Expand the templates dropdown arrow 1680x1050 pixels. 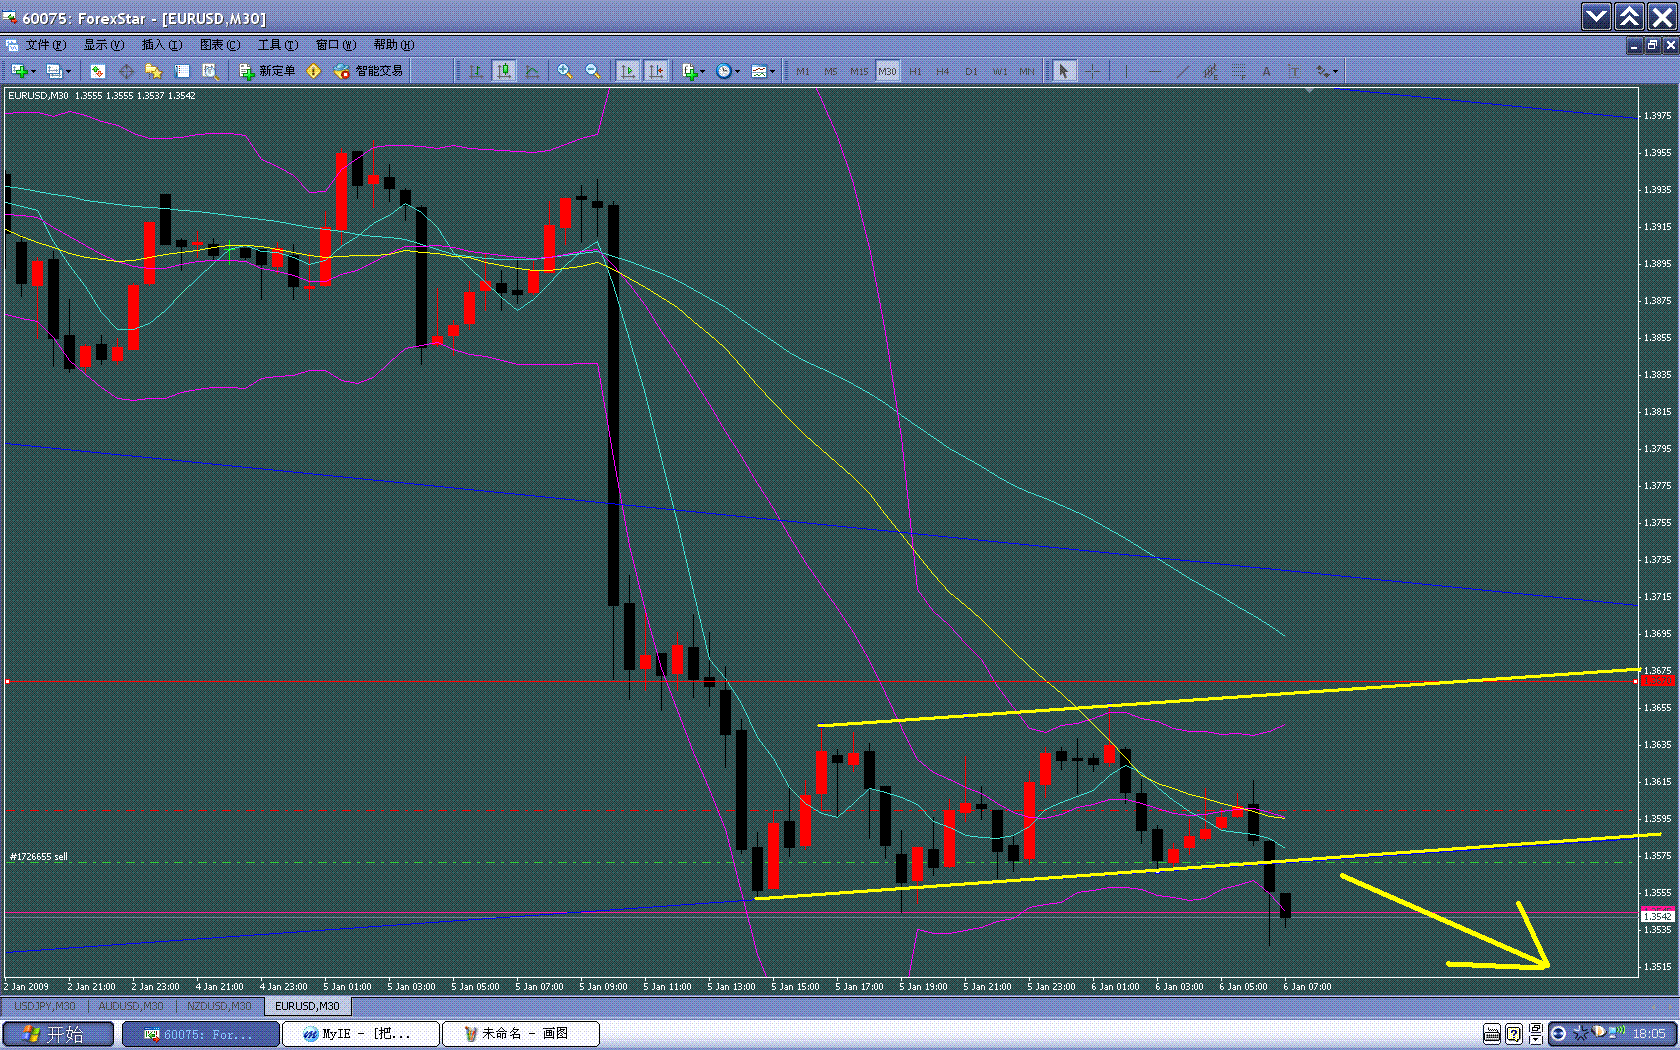(773, 71)
